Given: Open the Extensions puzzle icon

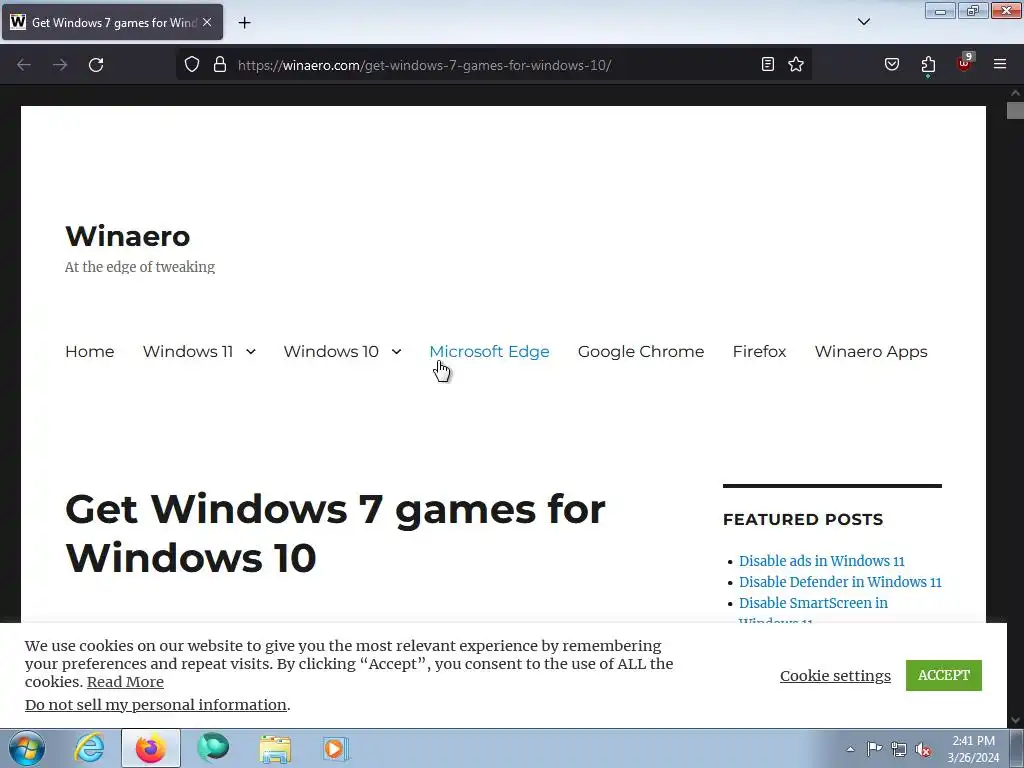Looking at the screenshot, I should click(928, 65).
